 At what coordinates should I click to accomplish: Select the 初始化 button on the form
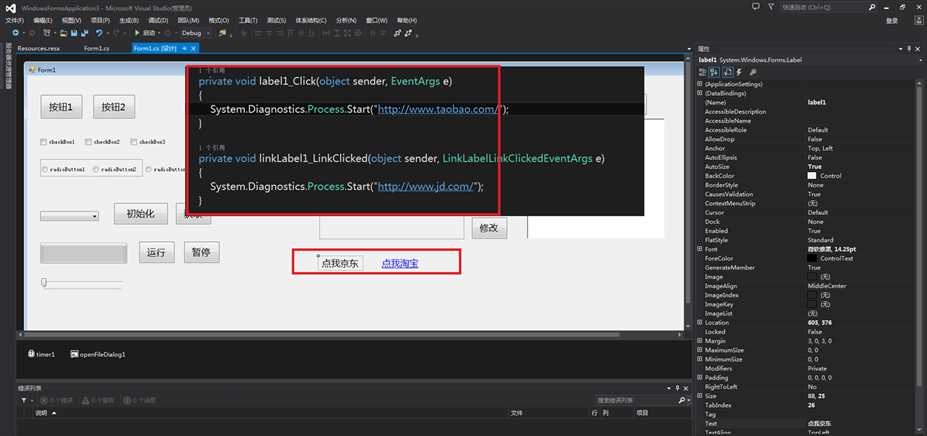click(141, 214)
